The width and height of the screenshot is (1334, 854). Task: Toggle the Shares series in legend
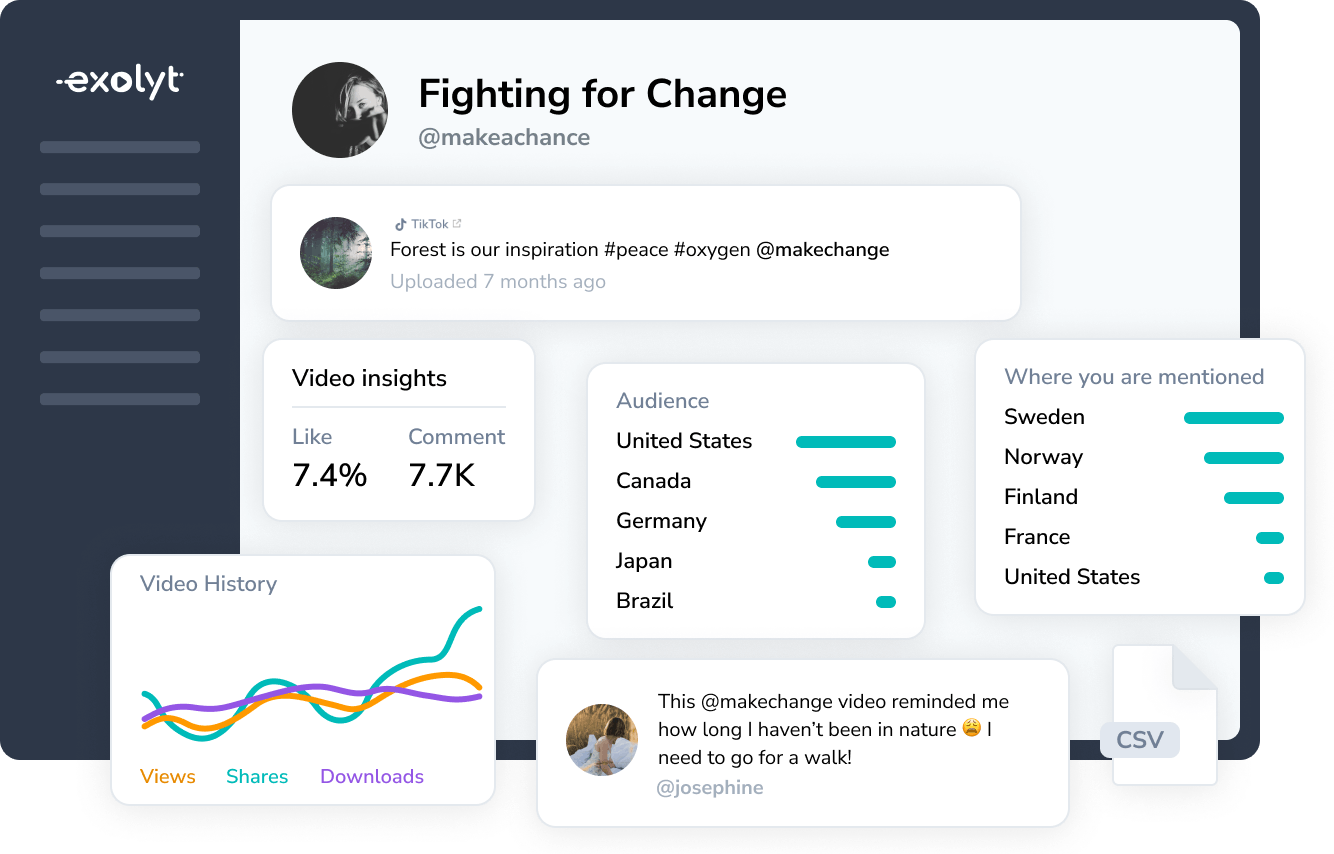(257, 777)
